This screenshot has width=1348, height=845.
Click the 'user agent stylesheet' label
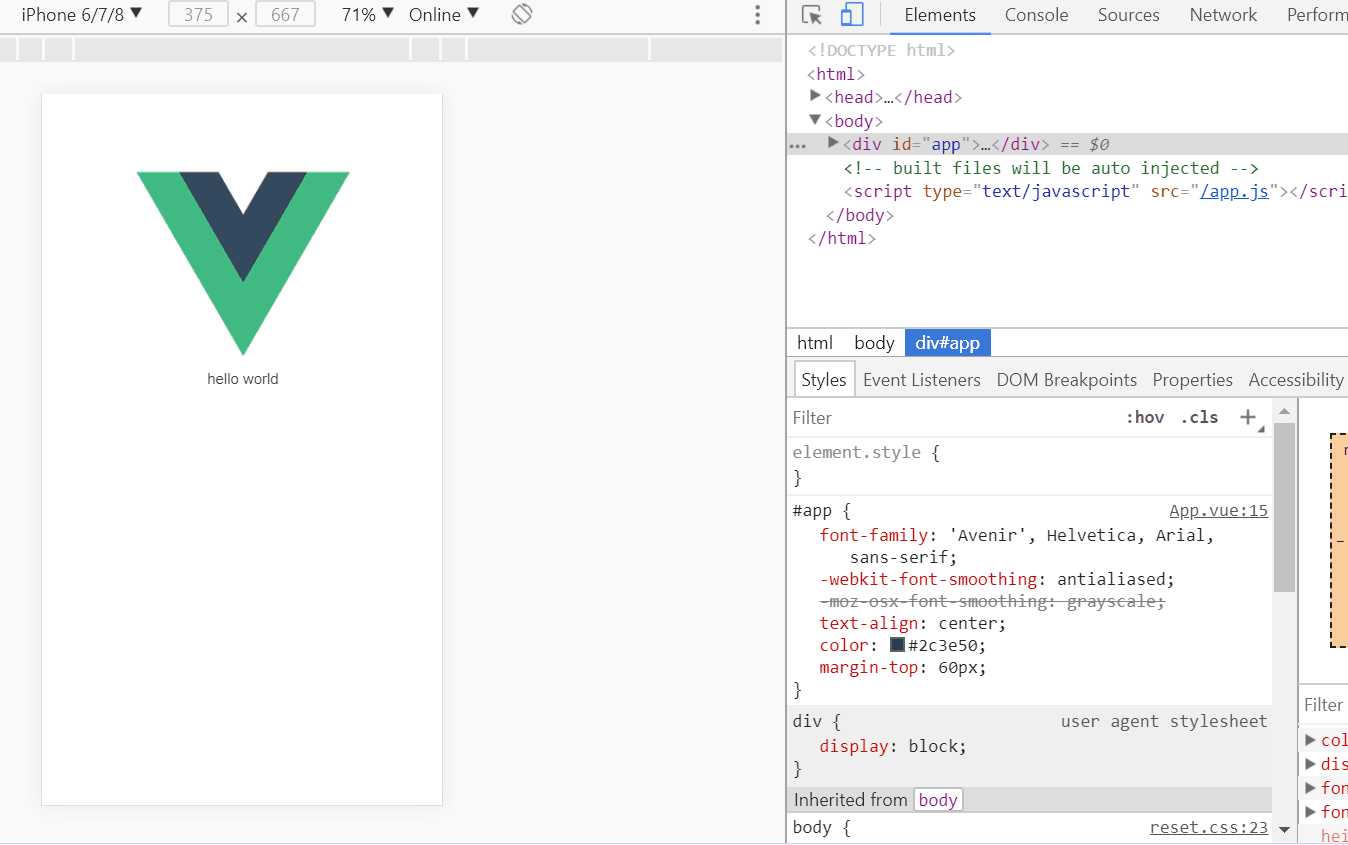[x=1164, y=721]
